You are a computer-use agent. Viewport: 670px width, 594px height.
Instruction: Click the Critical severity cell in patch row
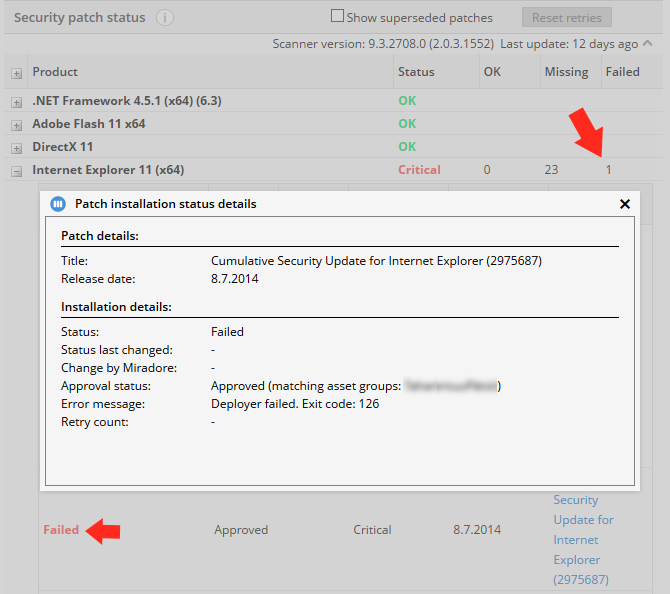click(x=372, y=530)
